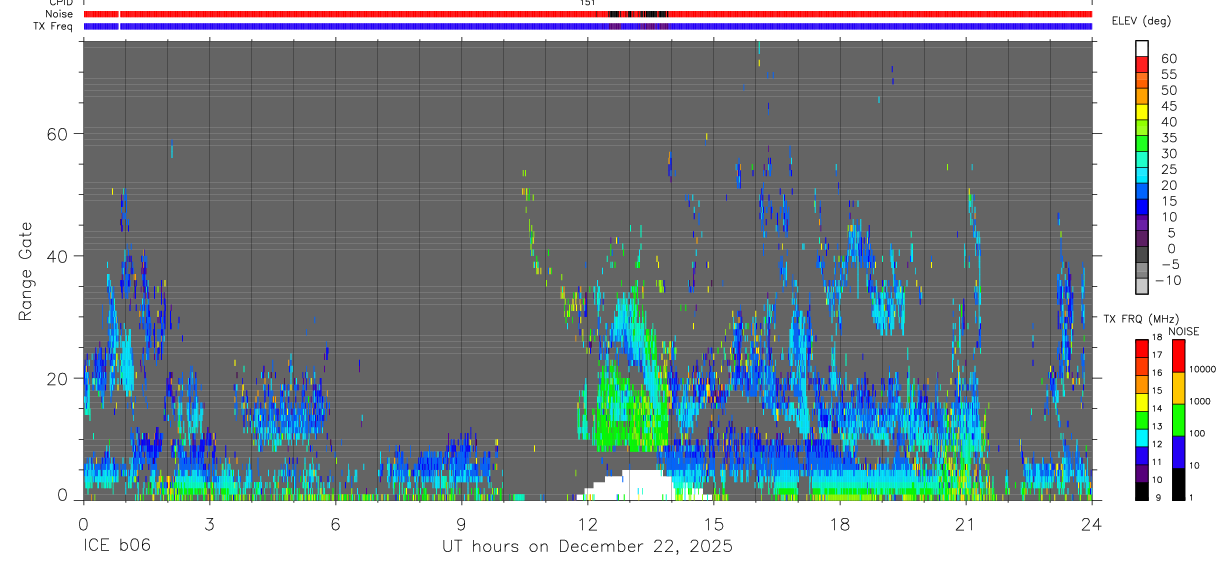This screenshot has width=1228, height=567.
Task: Click the x-axis tick label '21'
Action: pos(965,523)
